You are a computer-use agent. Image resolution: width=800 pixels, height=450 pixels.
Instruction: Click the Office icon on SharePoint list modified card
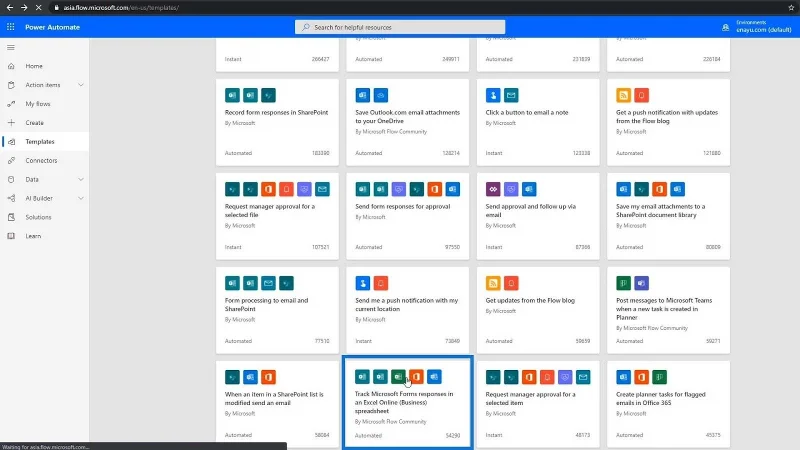[x=268, y=377]
